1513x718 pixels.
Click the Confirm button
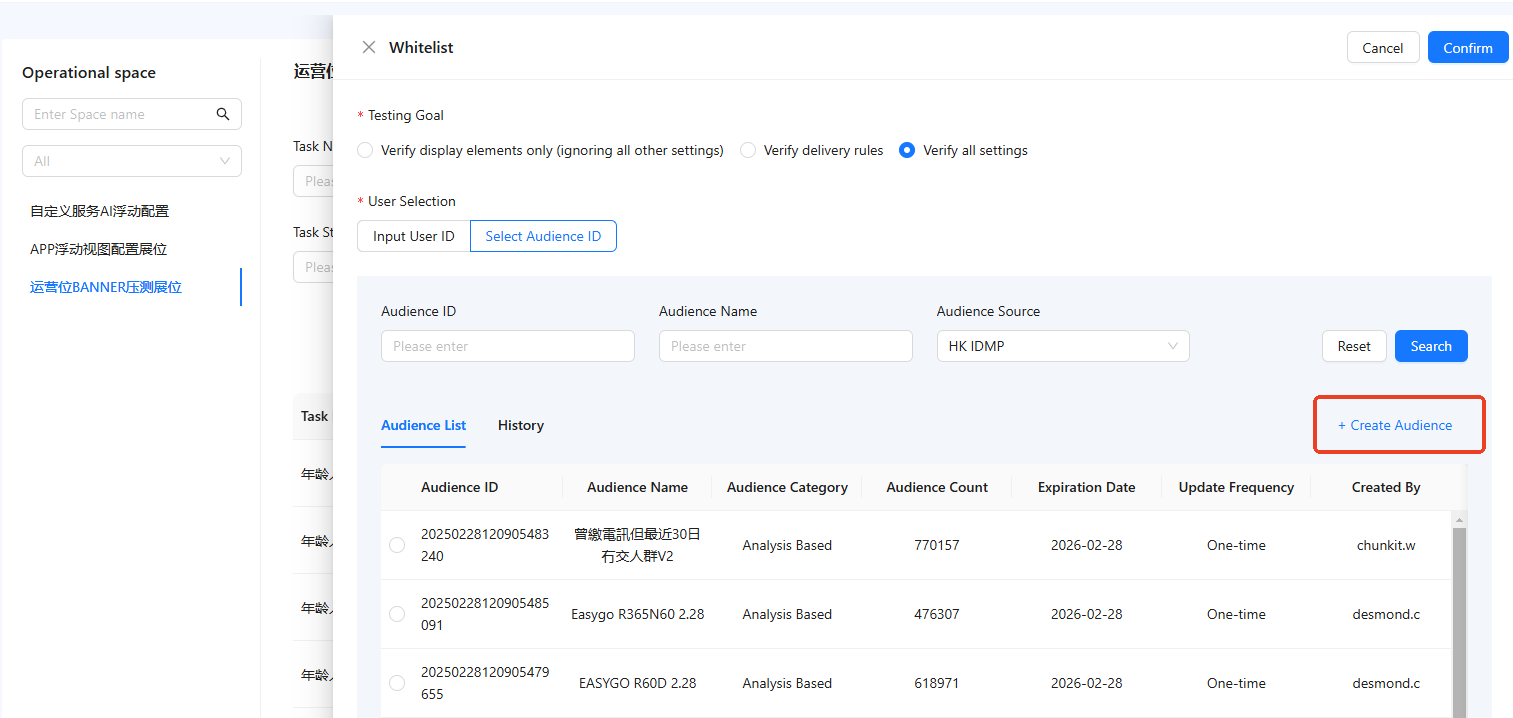1467,48
